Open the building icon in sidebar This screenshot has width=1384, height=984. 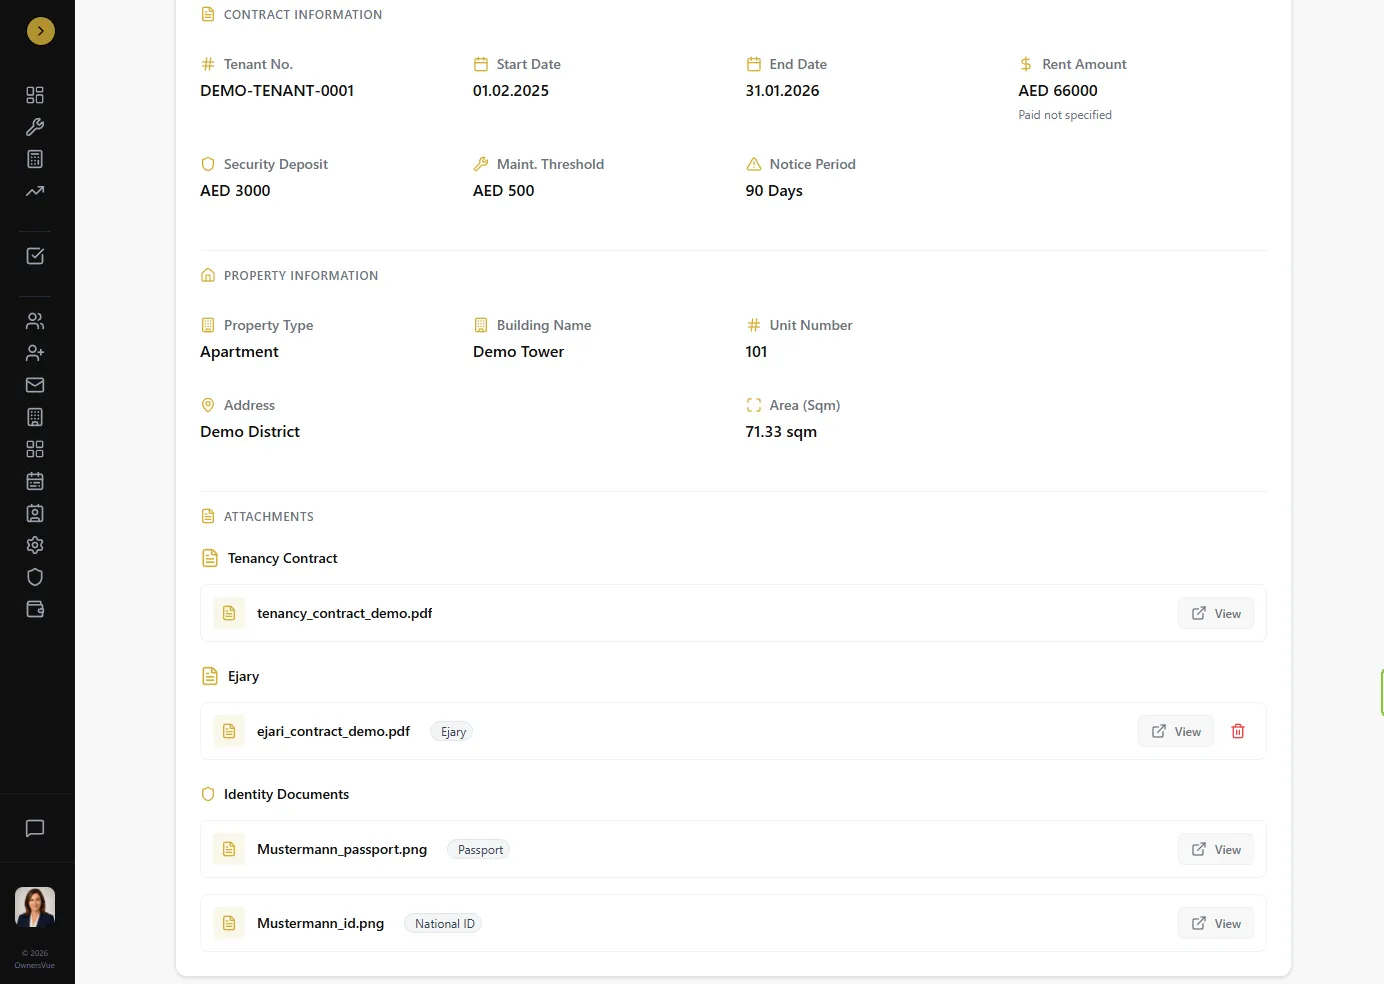(x=35, y=417)
